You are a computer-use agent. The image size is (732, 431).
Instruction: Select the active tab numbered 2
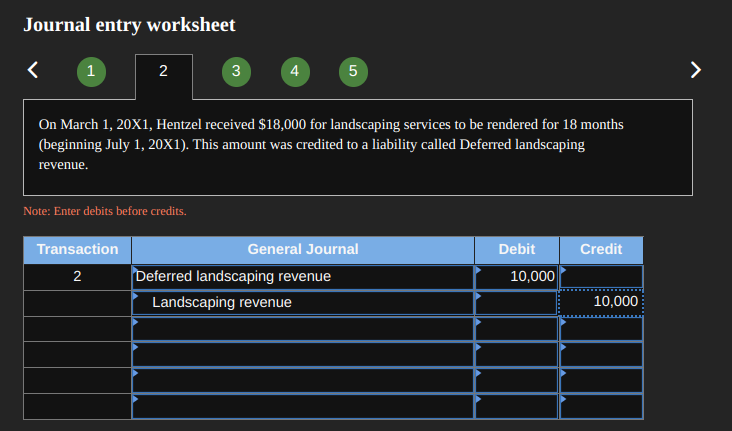[x=163, y=77]
